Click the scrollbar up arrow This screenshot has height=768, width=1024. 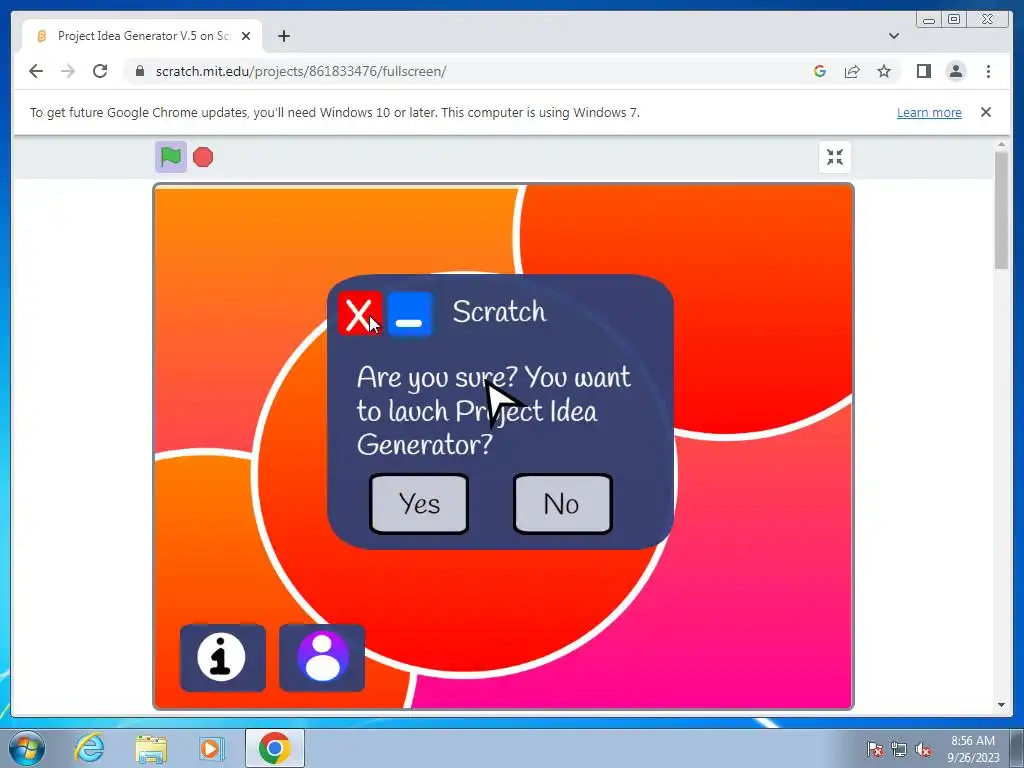(1002, 144)
